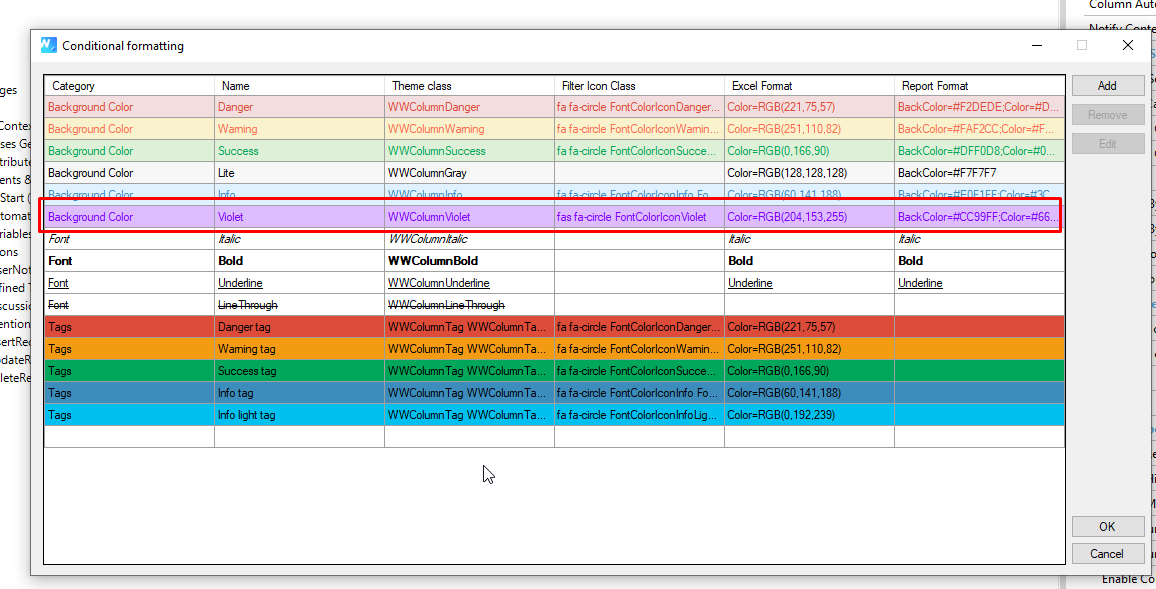Viewport: 1156px width, 589px height.
Task: Click the BackColor=#F7F7F7 Report Format cell
Action: pos(980,173)
